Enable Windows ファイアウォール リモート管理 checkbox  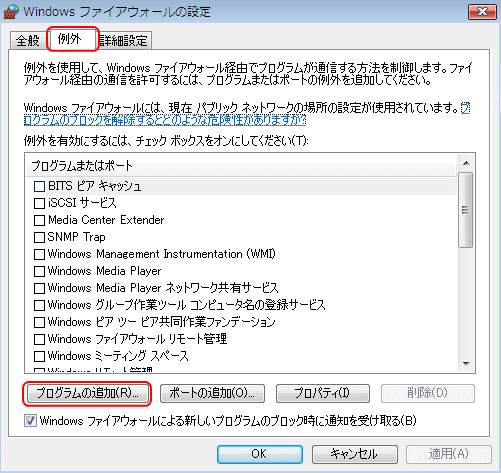[40, 339]
